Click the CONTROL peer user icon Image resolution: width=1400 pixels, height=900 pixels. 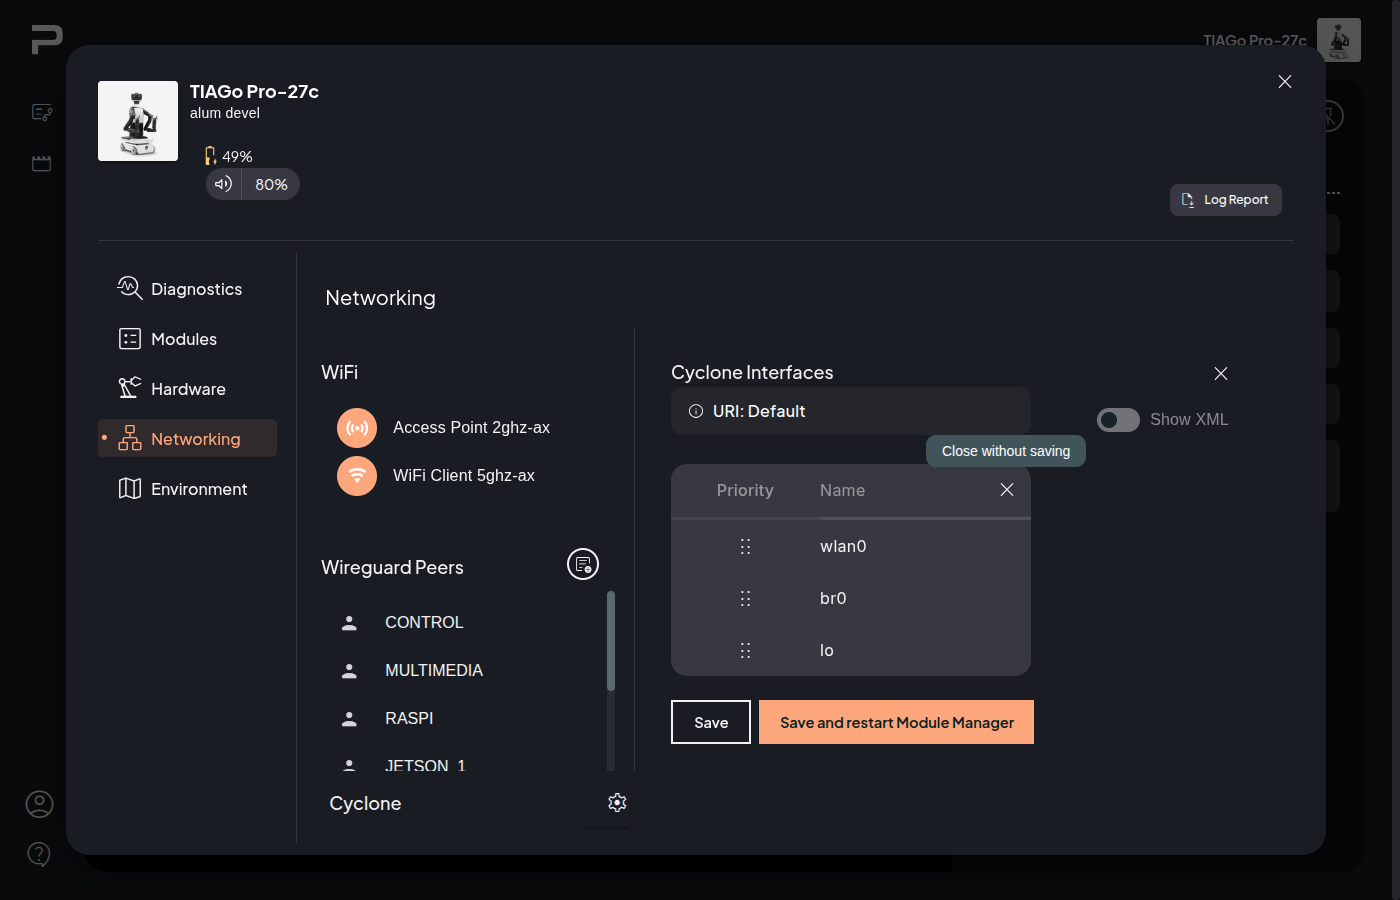click(349, 622)
